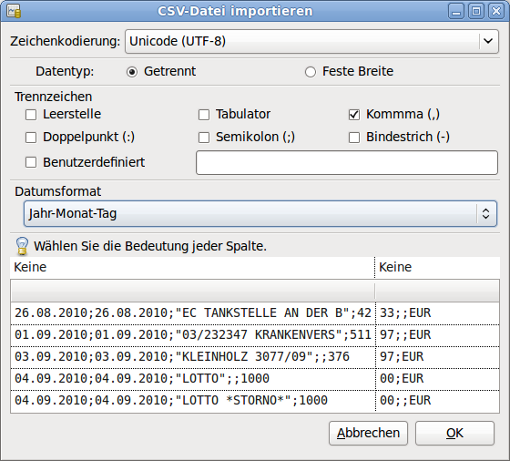
Task: Click the GnuCash window icon in title bar
Action: 14,11
